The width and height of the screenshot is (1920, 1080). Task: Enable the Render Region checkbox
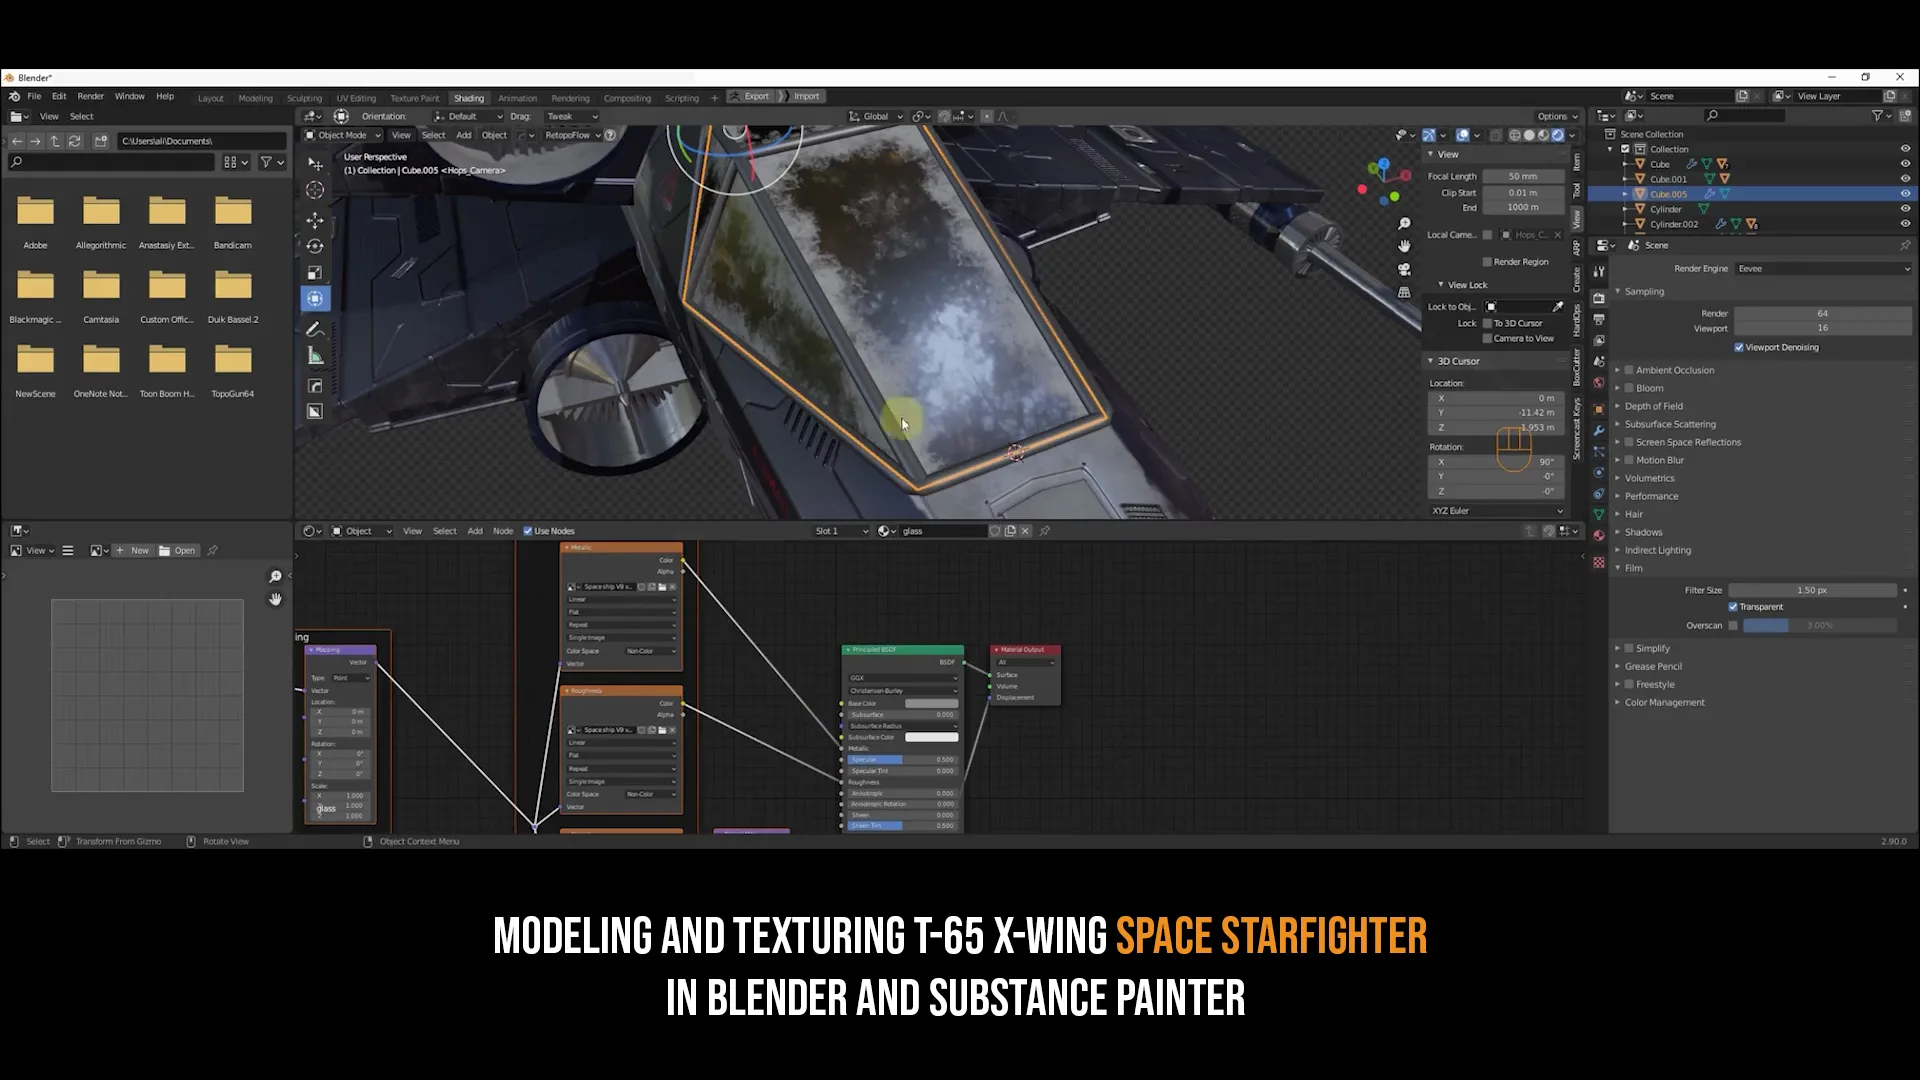1487,262
